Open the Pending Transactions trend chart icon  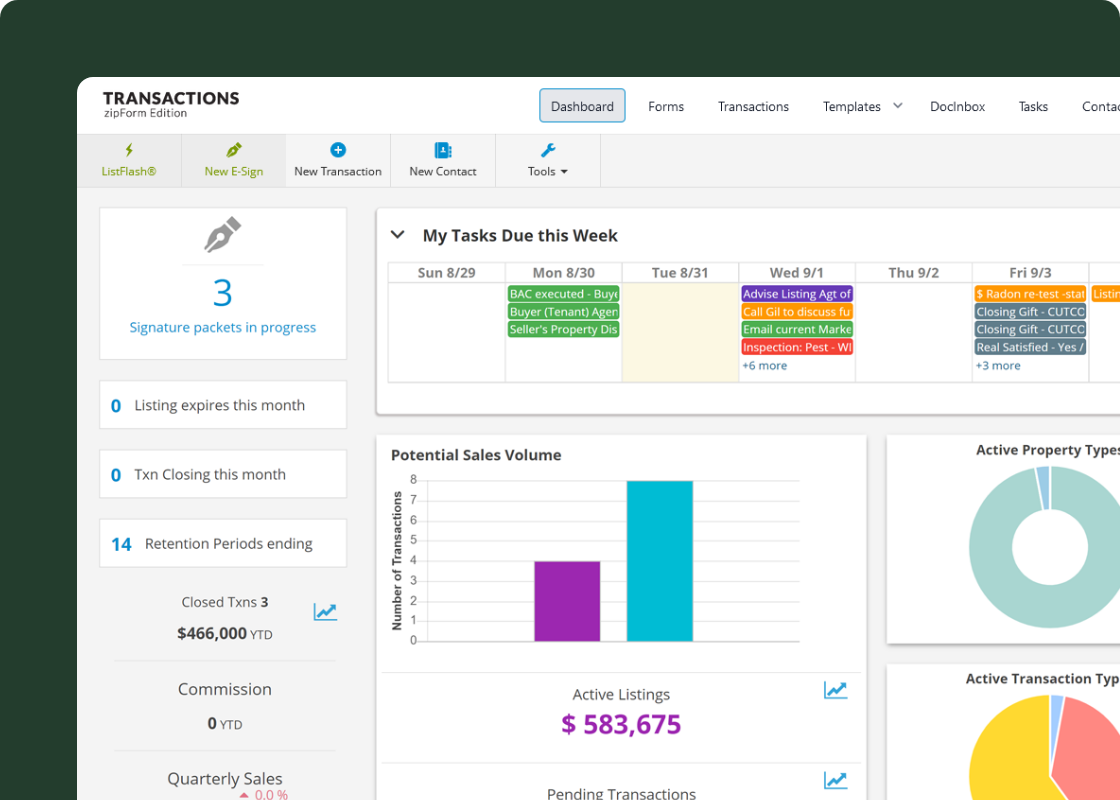[836, 780]
